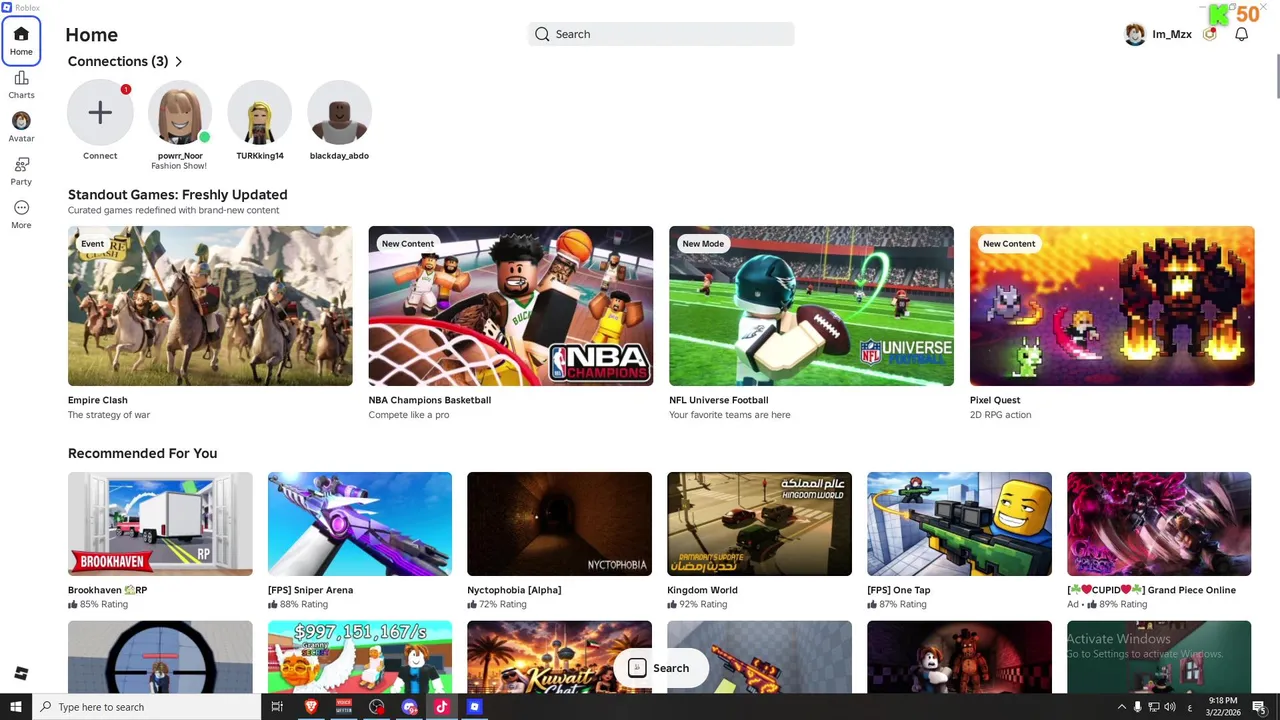Open the Voice Switch taskbar app
1280x720 pixels.
click(x=344, y=707)
